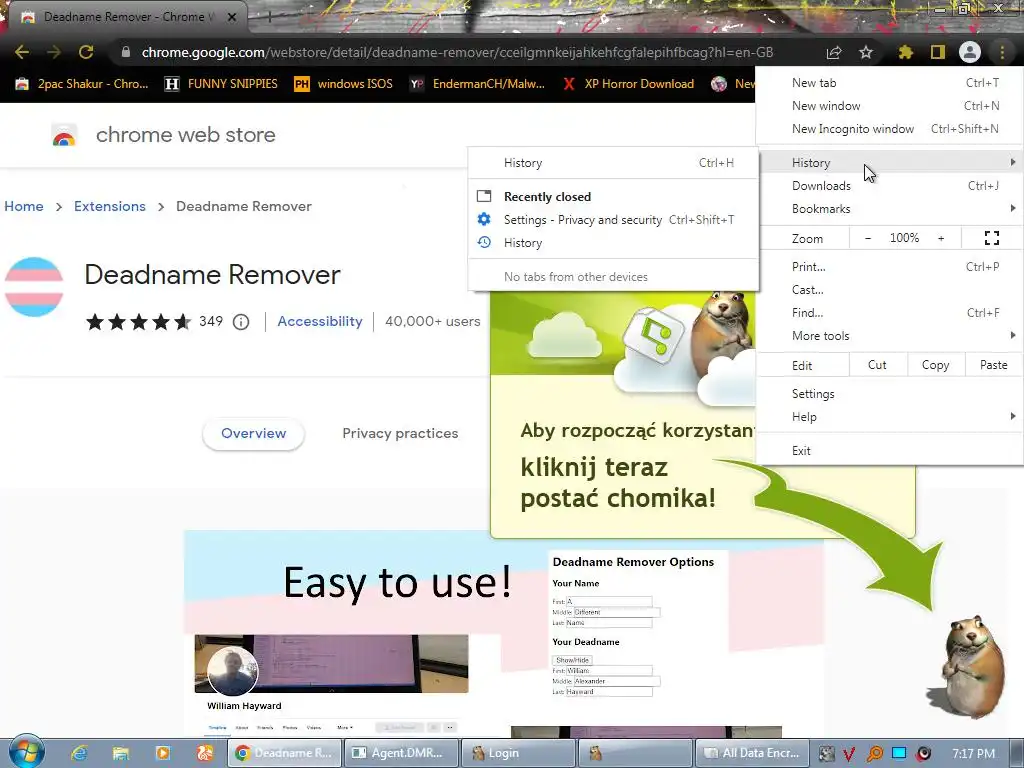
Task: Click the rating info circle icon
Action: (x=241, y=322)
